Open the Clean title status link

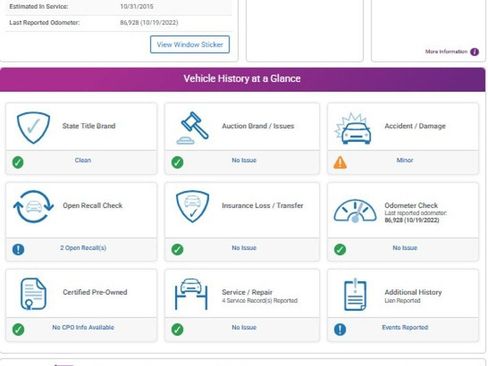pyautogui.click(x=83, y=160)
